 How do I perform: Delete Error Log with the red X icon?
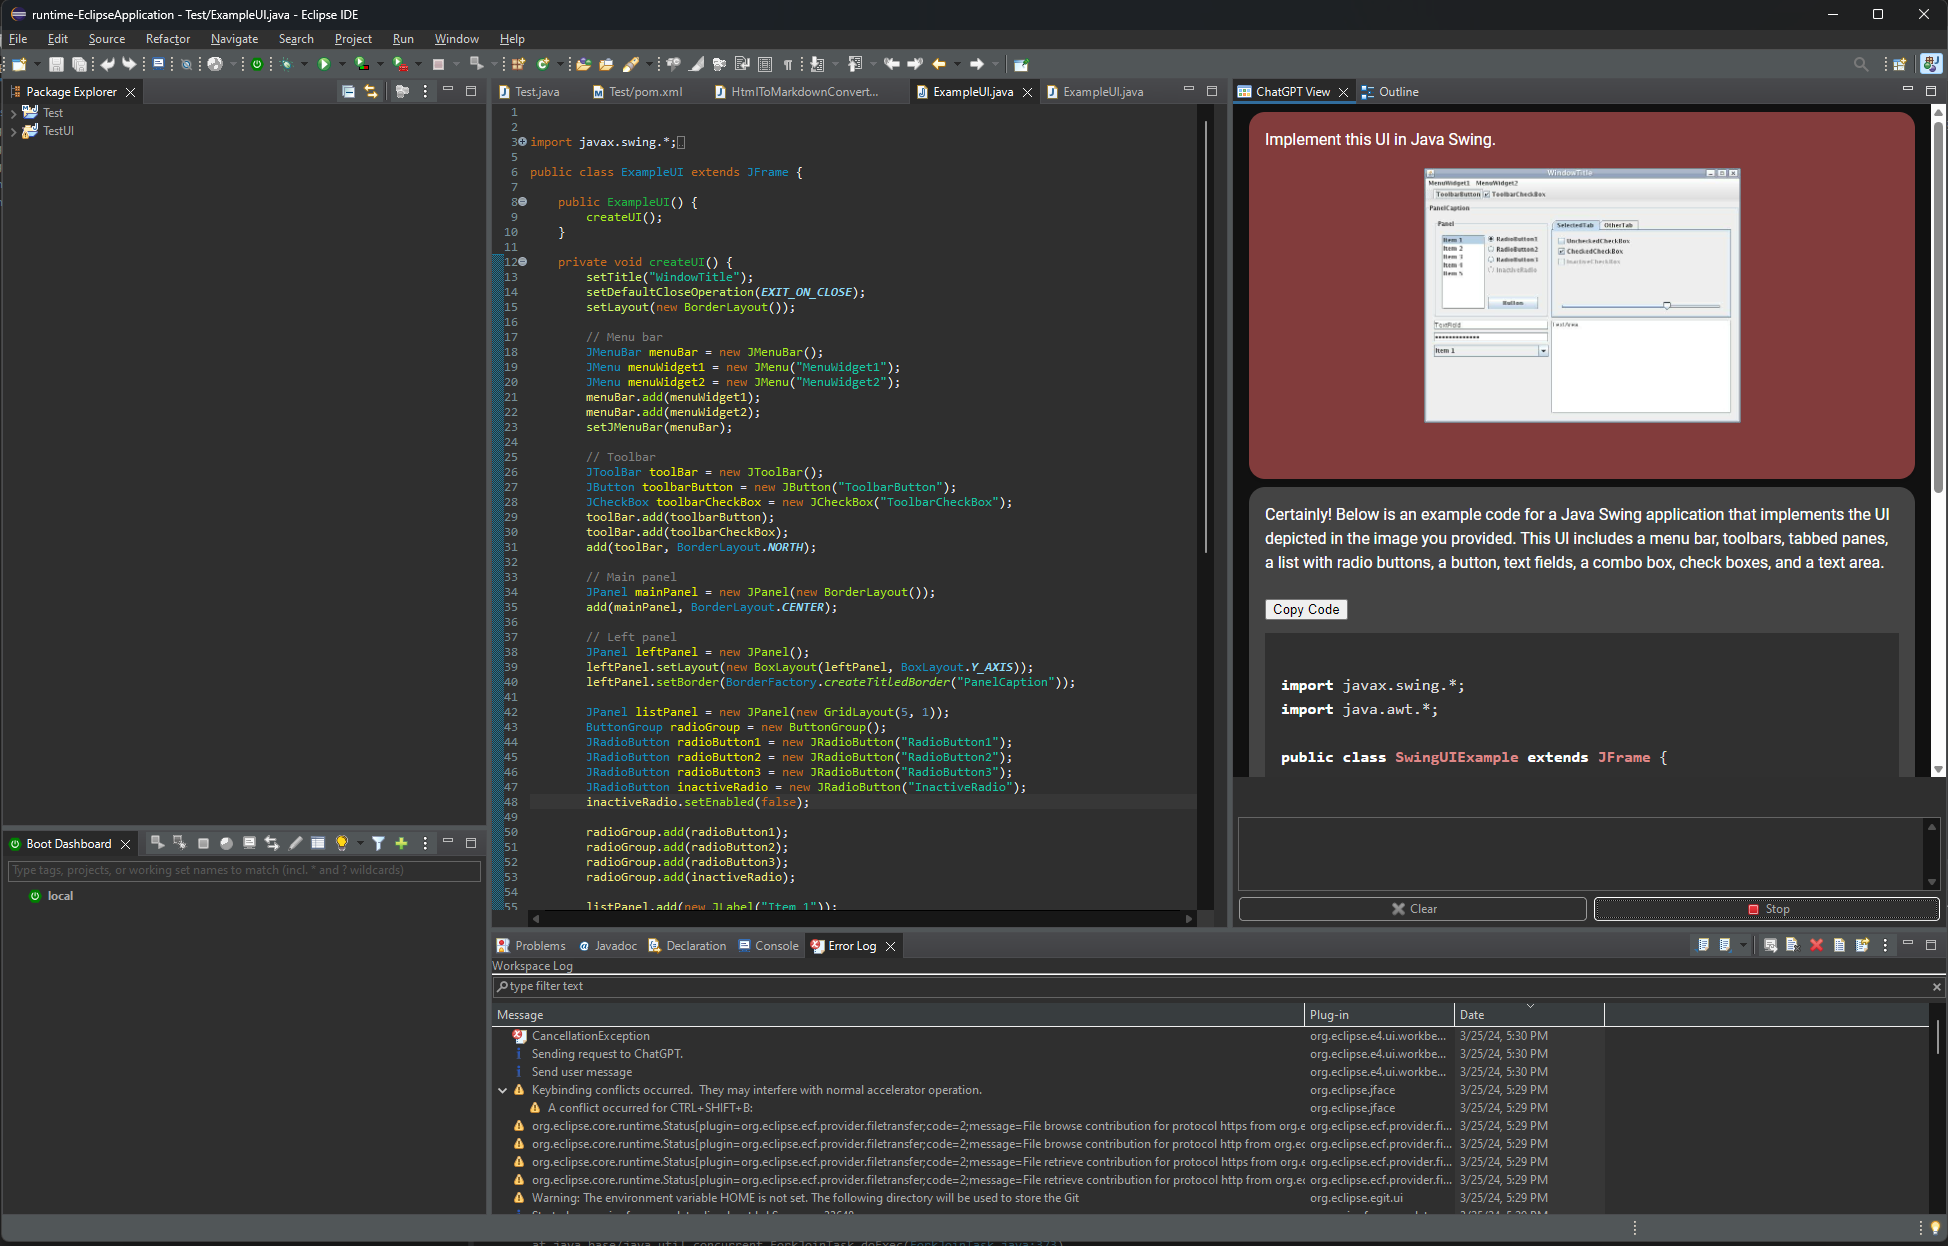(1816, 945)
